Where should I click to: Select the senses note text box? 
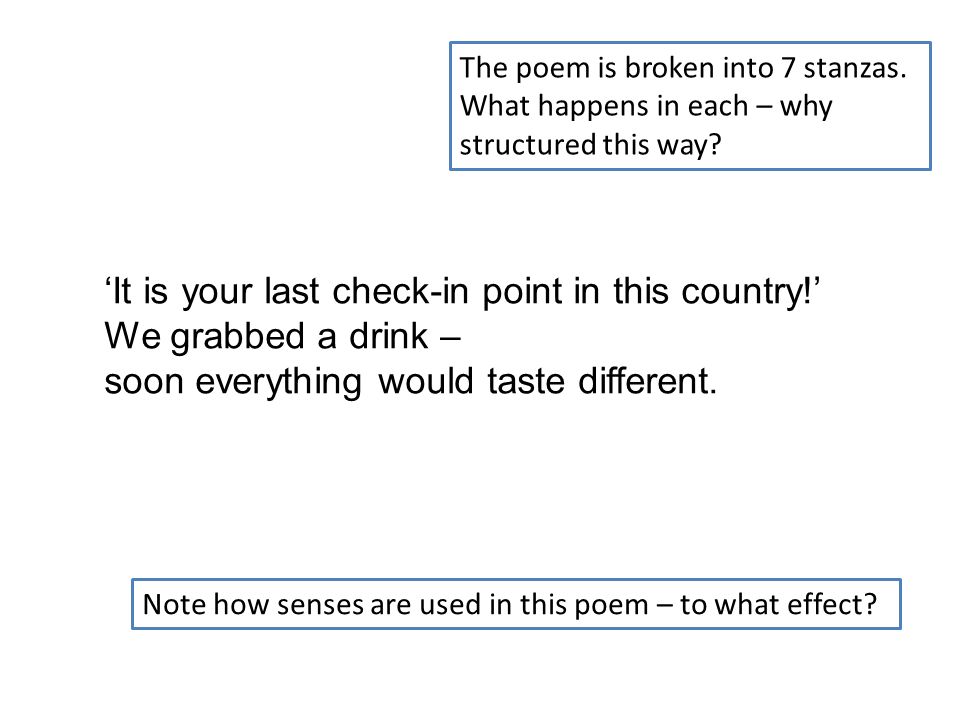(x=516, y=604)
